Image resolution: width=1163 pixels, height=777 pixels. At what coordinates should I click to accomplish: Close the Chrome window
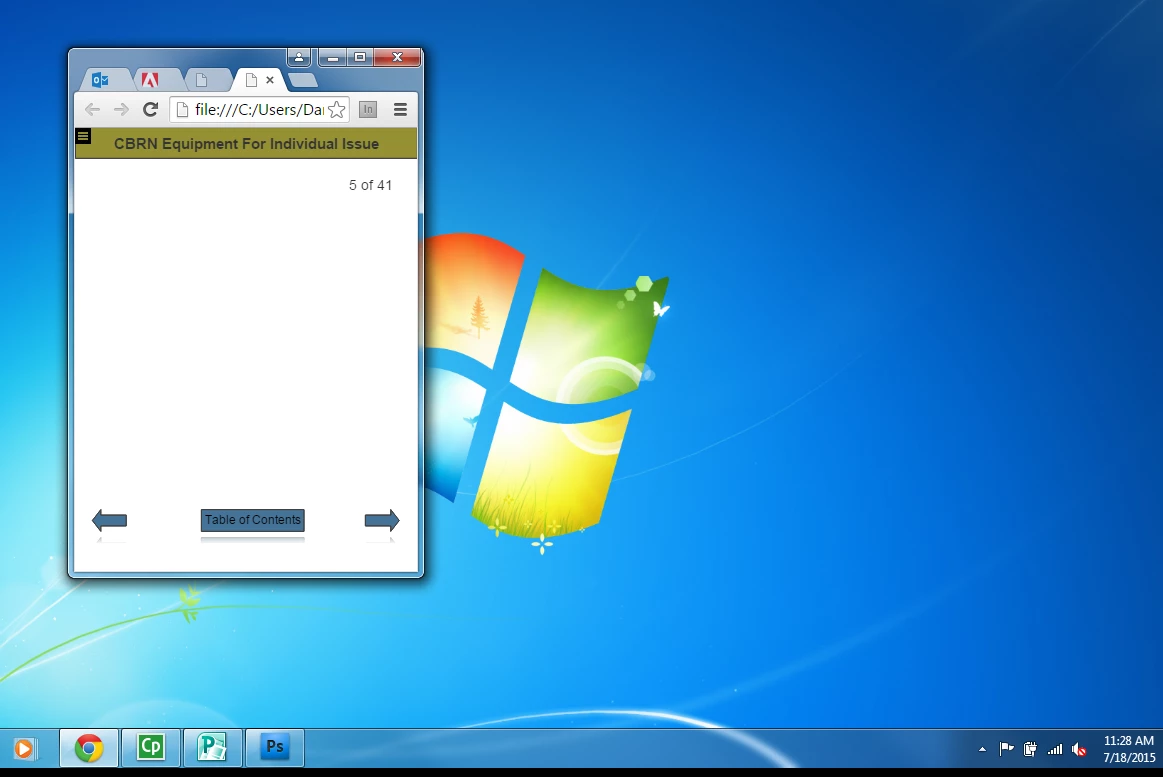point(398,57)
